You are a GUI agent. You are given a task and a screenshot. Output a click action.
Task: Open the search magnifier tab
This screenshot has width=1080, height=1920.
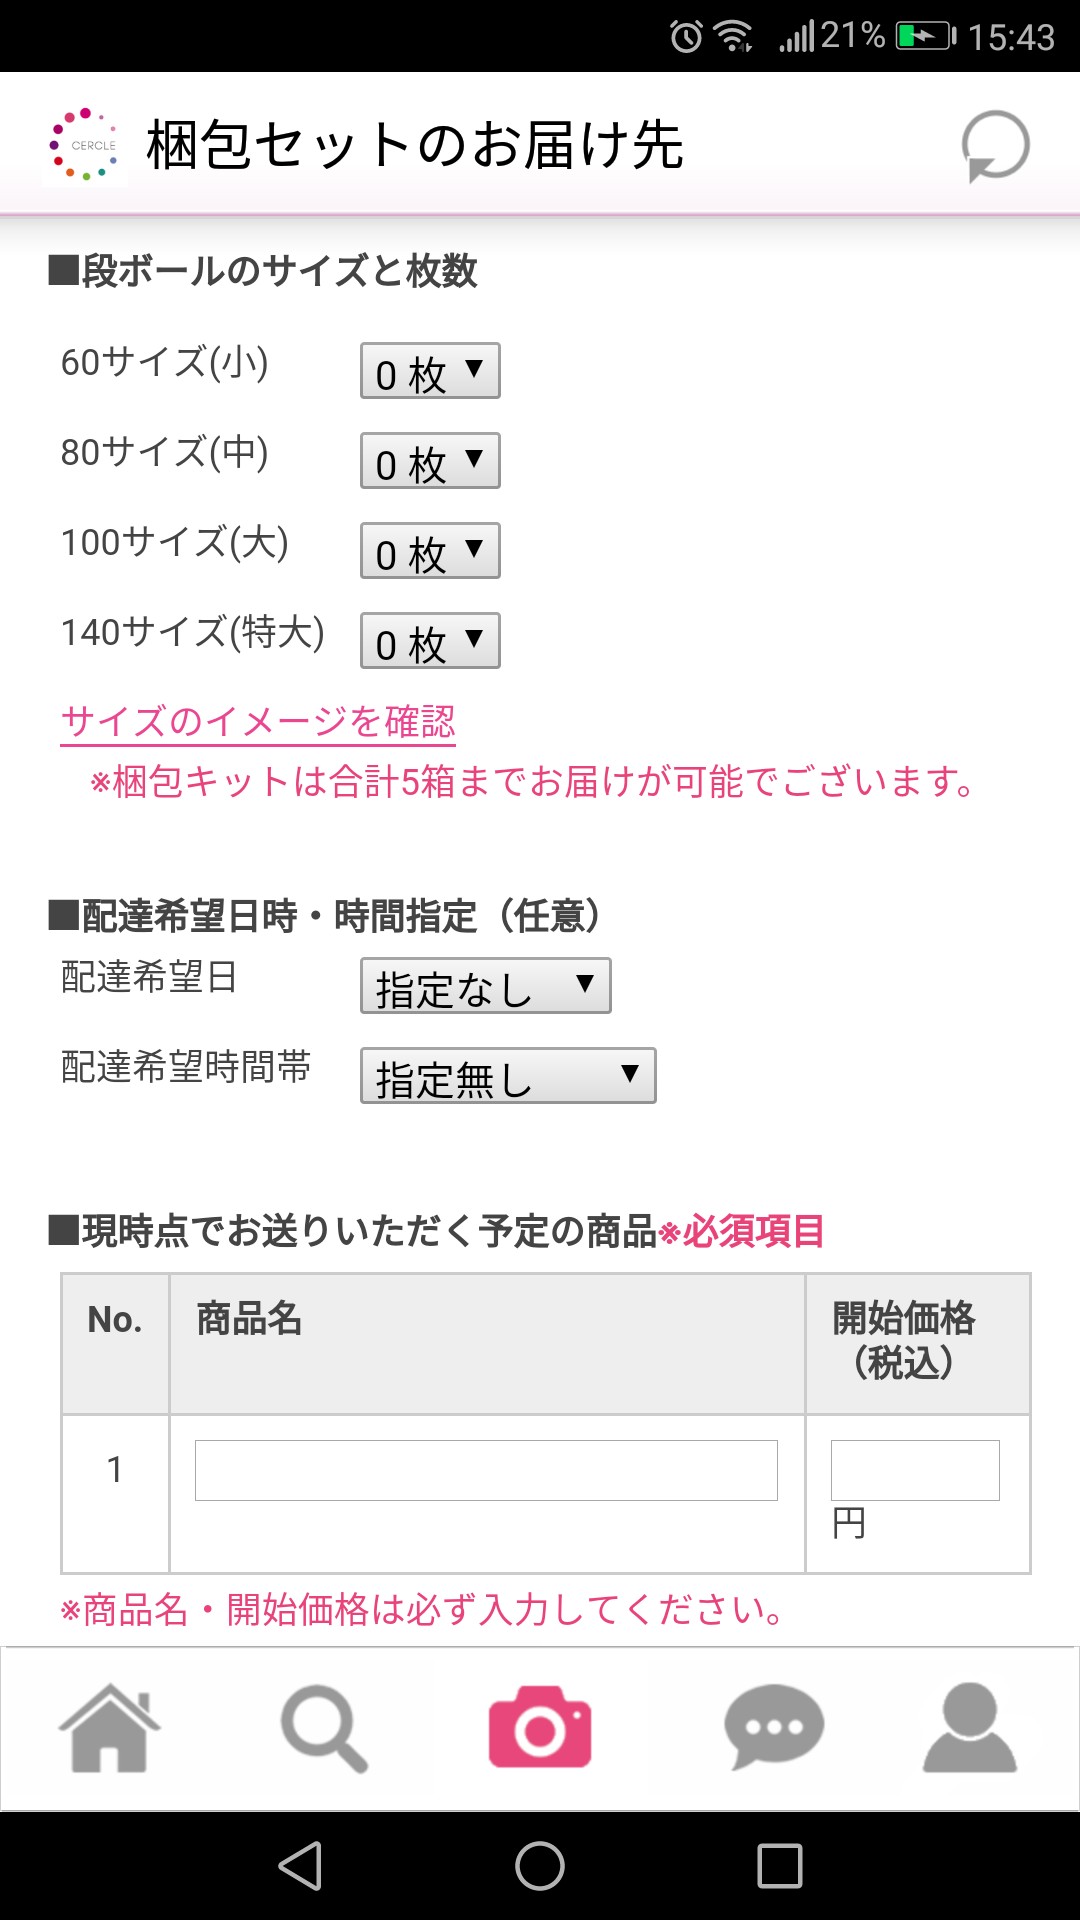click(324, 1728)
